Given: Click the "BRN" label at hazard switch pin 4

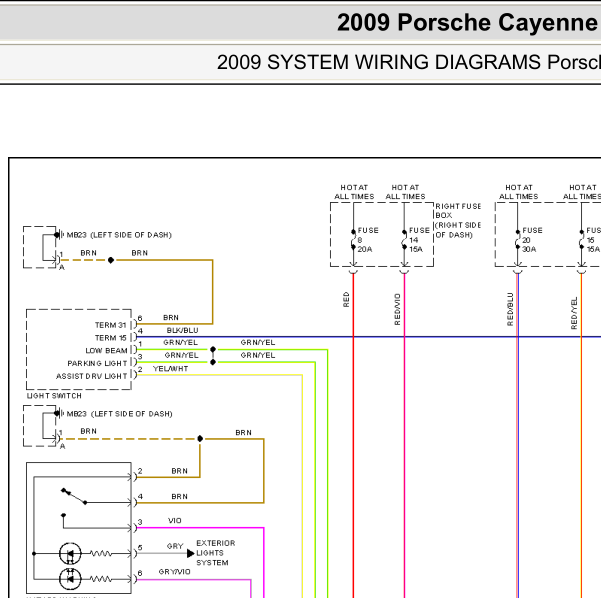Looking at the screenshot, I should (x=179, y=496).
